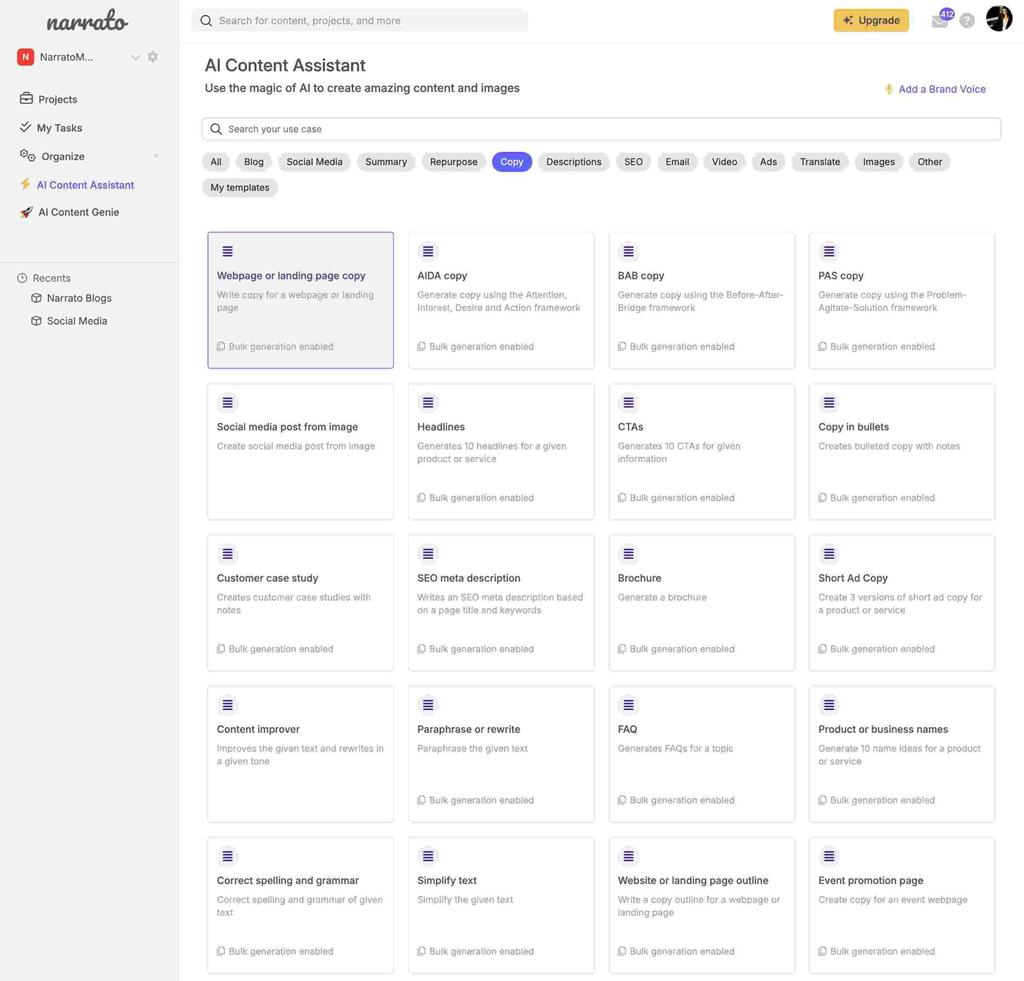Screen dimensions: 1024x981
Task: Click the AI Content Genie rocket icon
Action: click(26, 212)
